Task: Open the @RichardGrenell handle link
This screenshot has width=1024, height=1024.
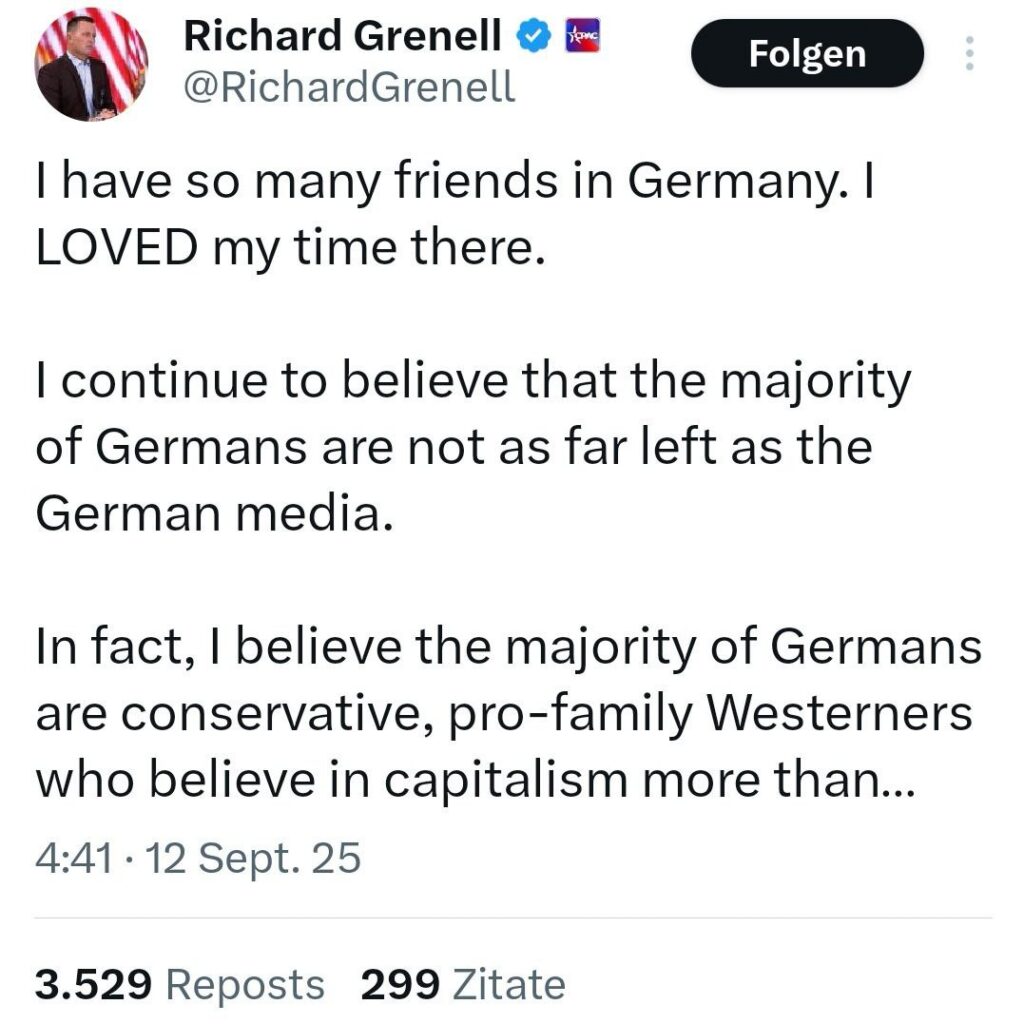Action: (x=349, y=88)
